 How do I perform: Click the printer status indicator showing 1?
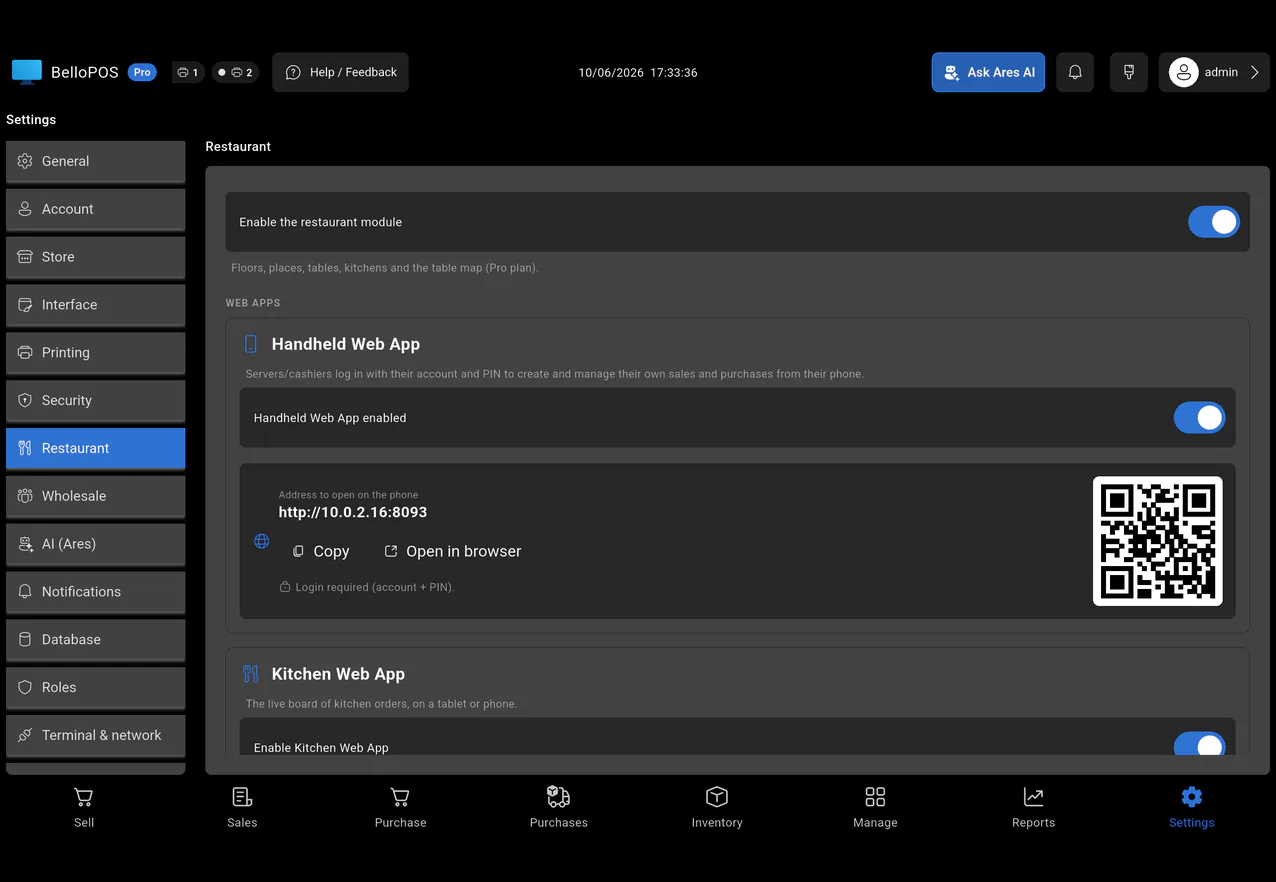click(x=188, y=72)
